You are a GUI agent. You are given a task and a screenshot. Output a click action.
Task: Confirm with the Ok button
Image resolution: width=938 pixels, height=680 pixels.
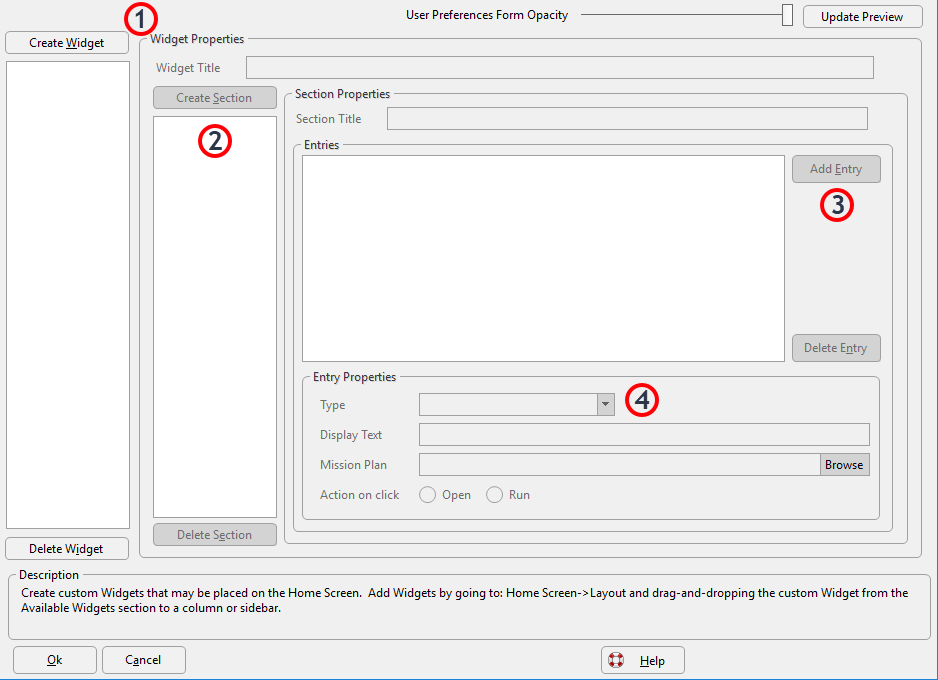coord(54,660)
